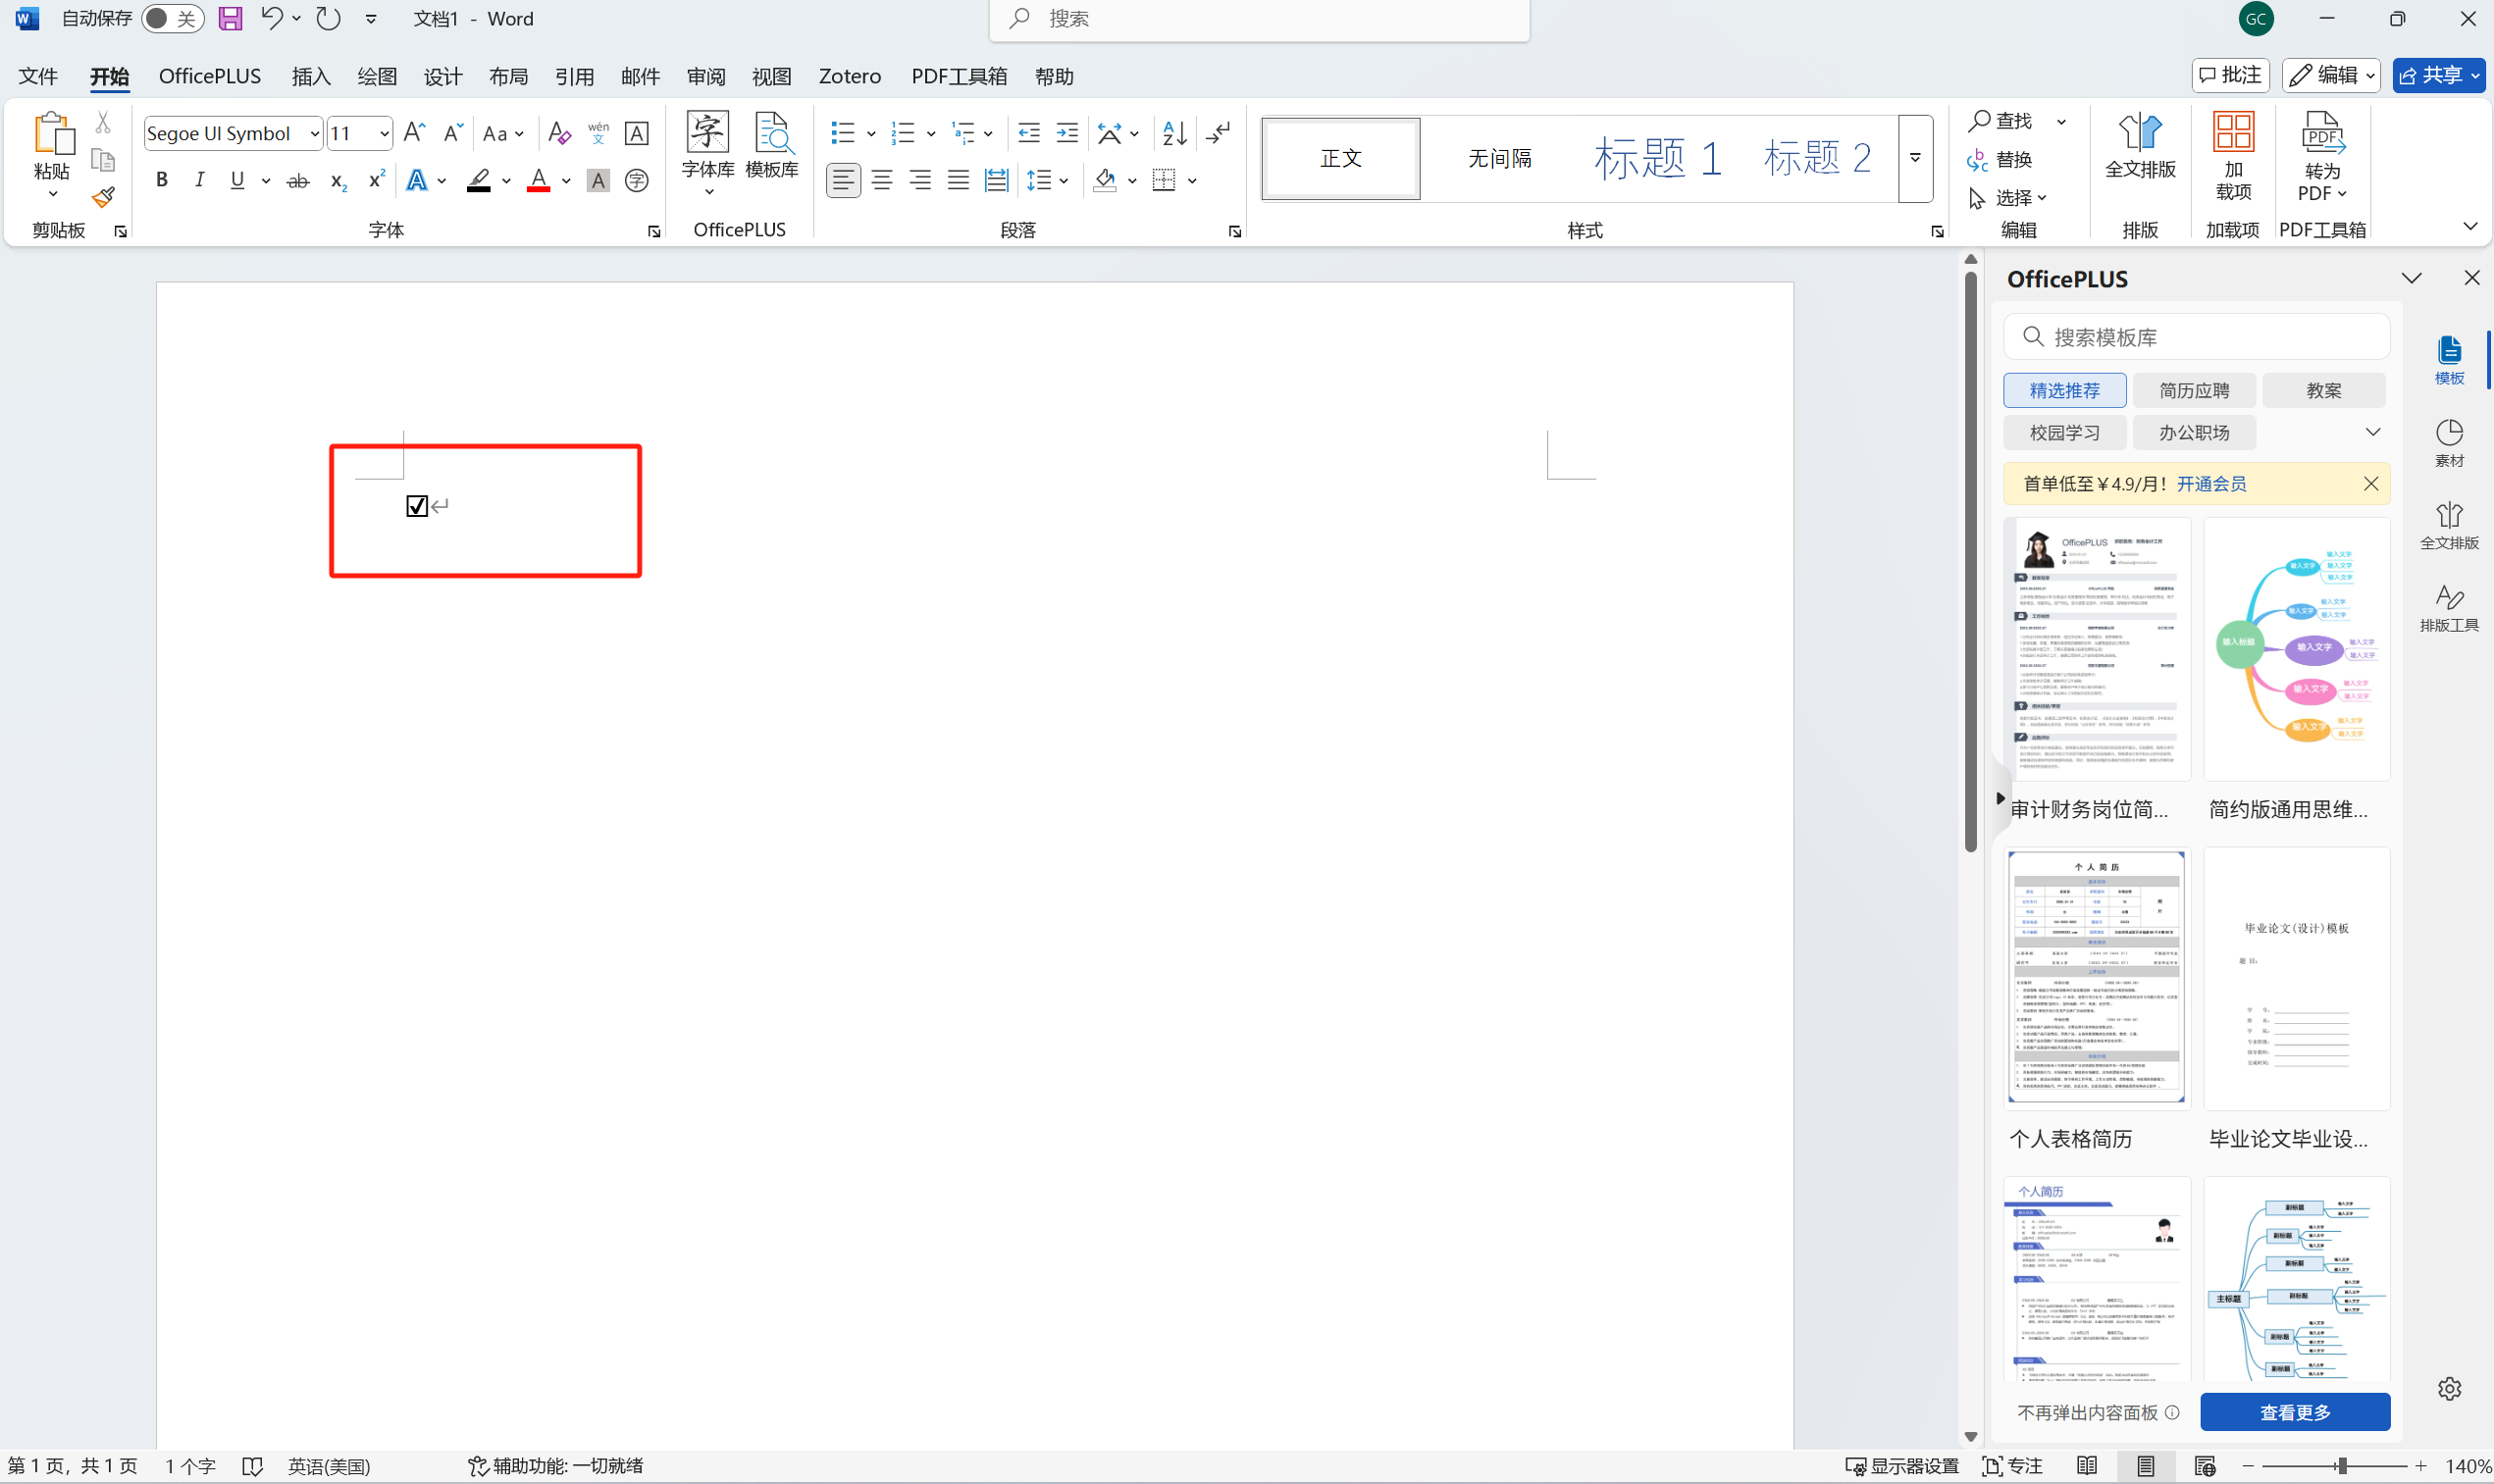Screen dimensions: 2494x1484
Task: Expand more template category tags
Action: tap(2372, 432)
